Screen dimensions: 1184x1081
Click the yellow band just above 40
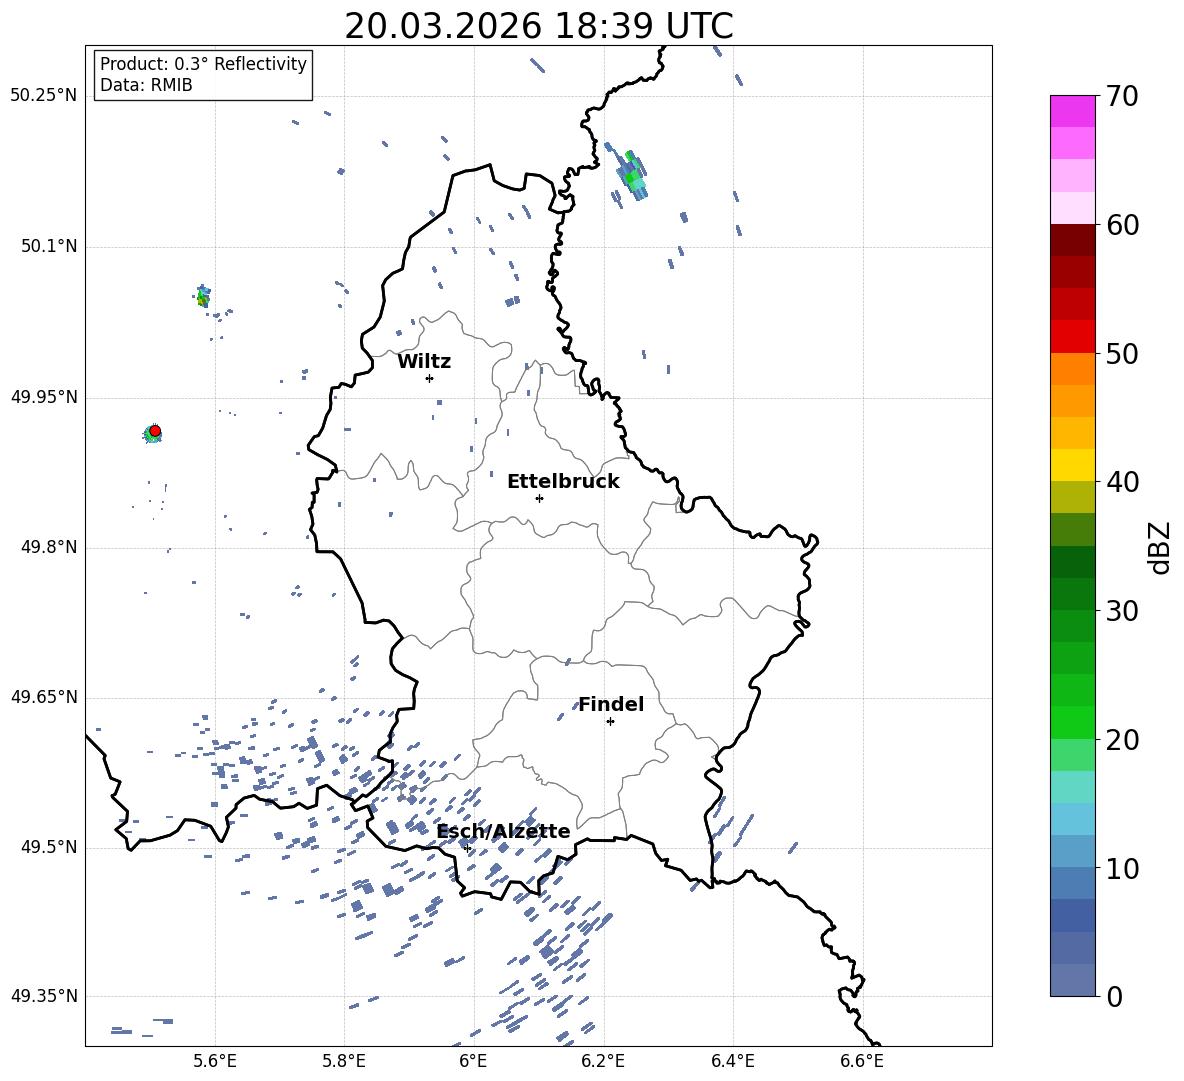(1072, 464)
